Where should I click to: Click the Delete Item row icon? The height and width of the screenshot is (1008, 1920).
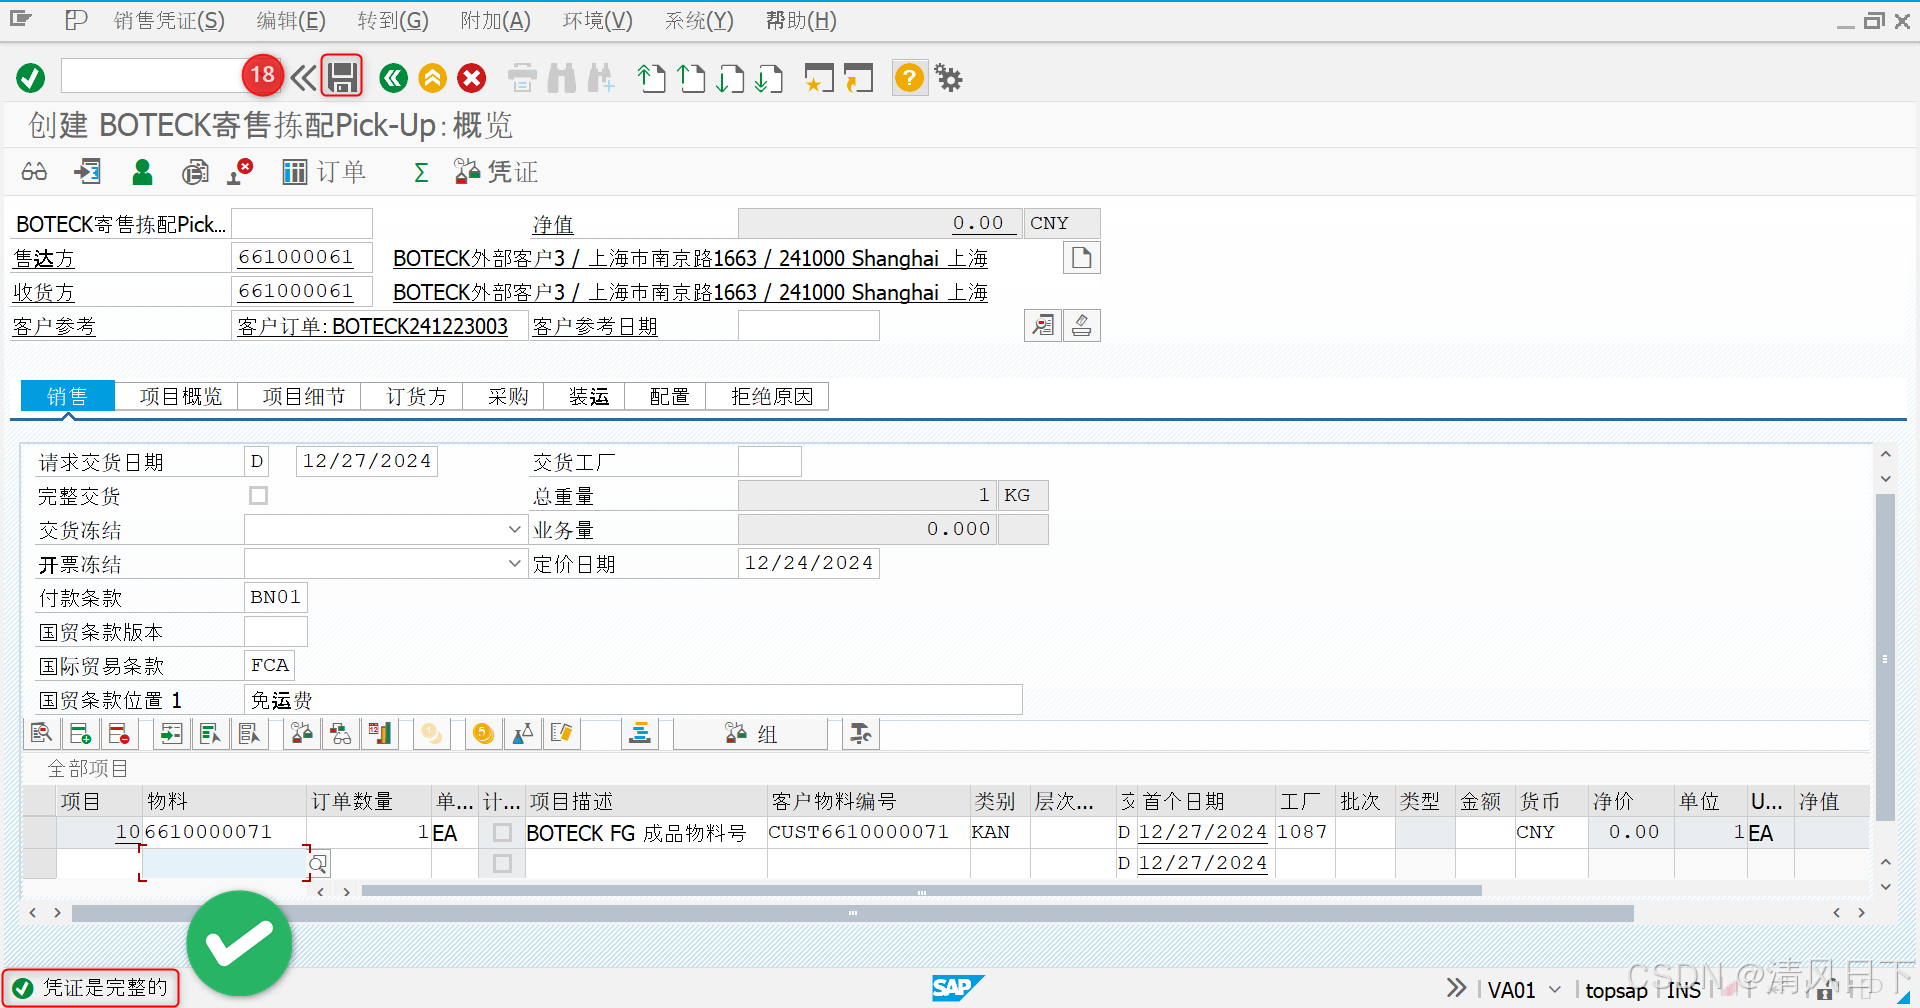118,734
